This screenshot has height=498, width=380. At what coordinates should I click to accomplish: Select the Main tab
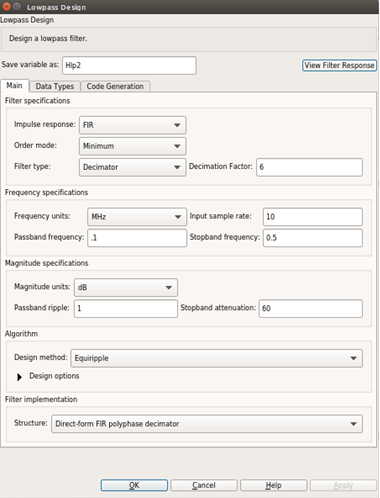pyautogui.click(x=14, y=86)
